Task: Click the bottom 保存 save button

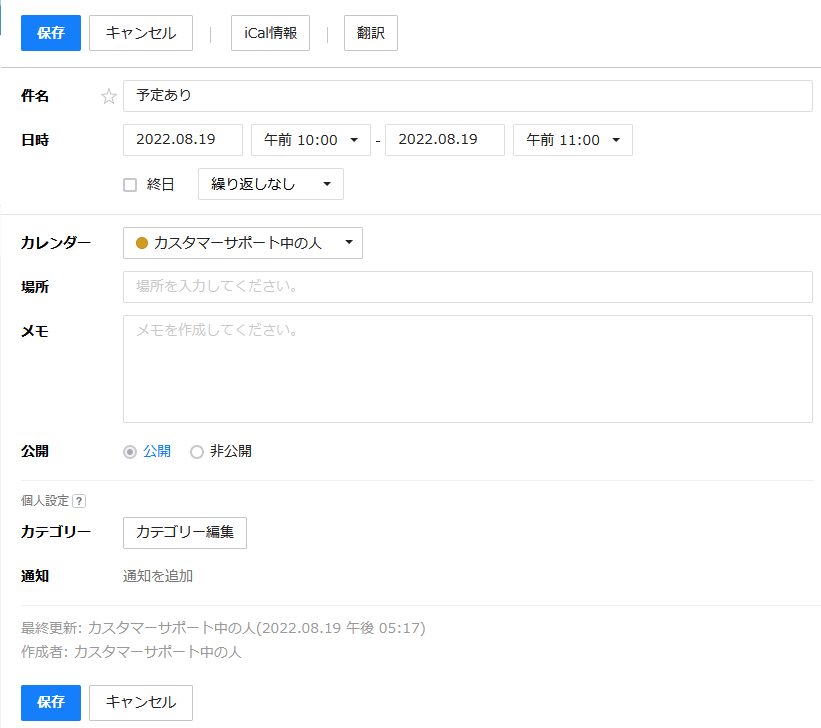Action: (x=50, y=702)
